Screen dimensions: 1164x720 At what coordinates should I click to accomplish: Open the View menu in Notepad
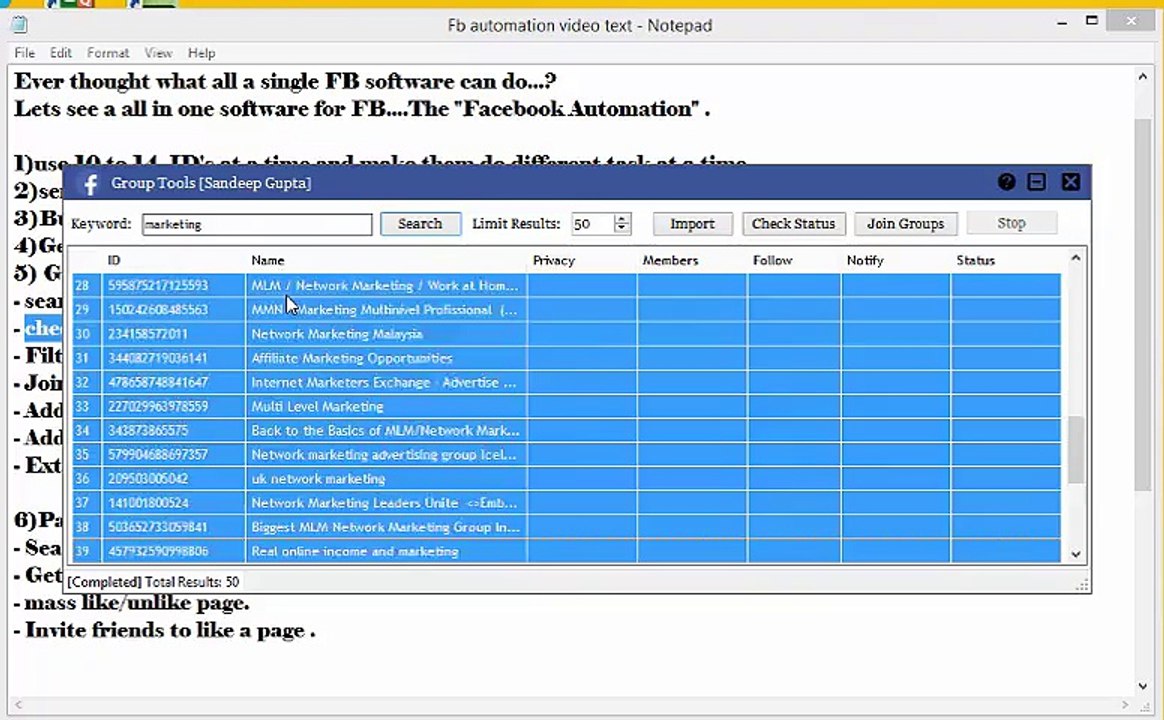click(158, 53)
